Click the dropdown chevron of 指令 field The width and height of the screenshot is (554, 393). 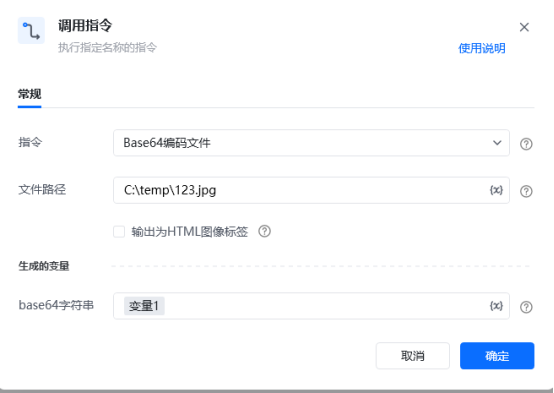pyautogui.click(x=497, y=143)
